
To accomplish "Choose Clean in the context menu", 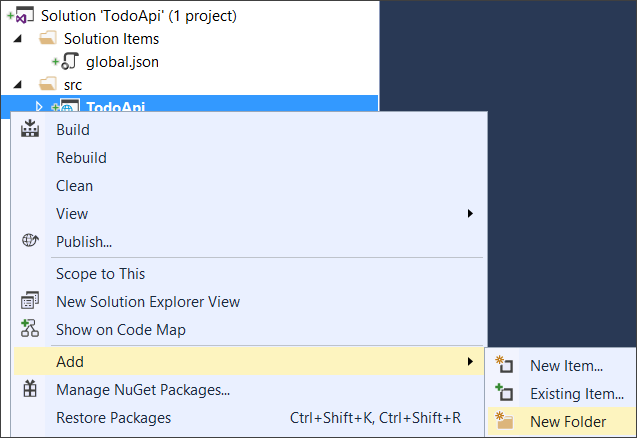I will coord(74,186).
